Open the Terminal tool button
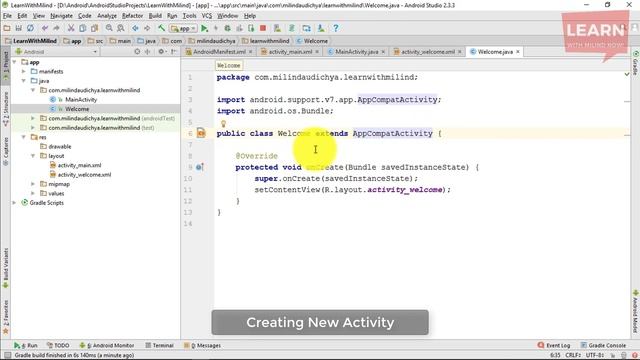640x360 pixels. 160,345
